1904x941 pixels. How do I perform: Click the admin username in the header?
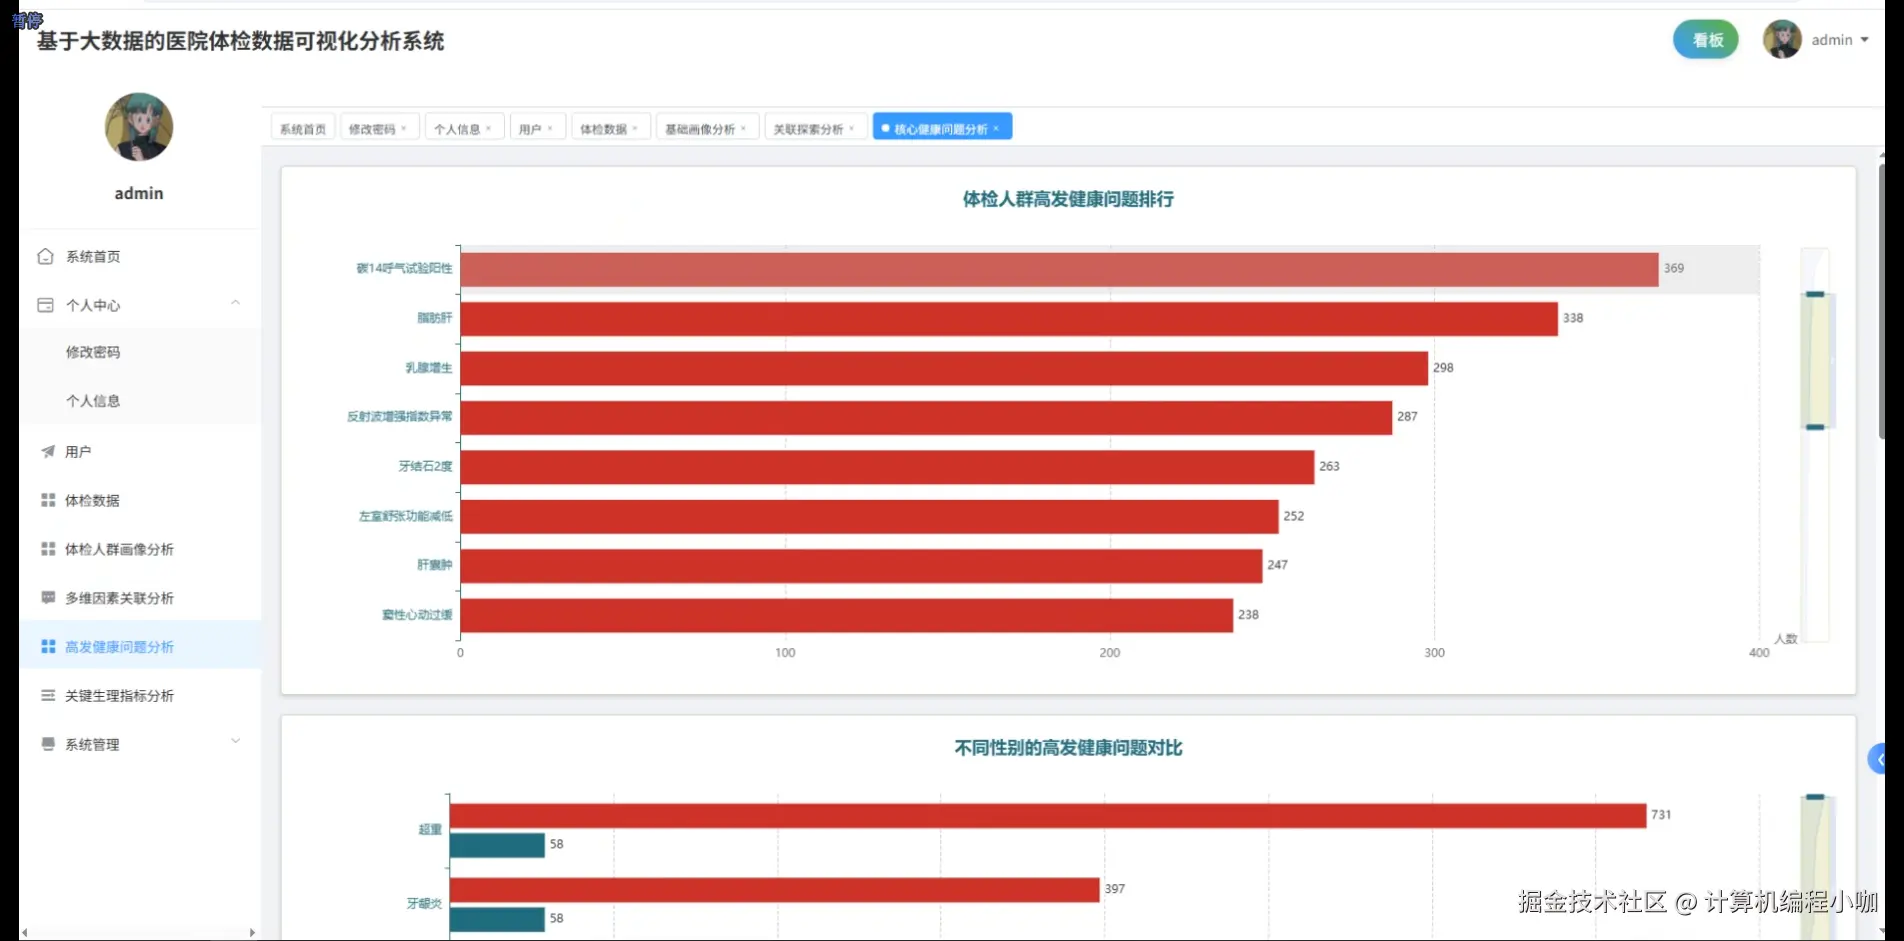pyautogui.click(x=1832, y=40)
